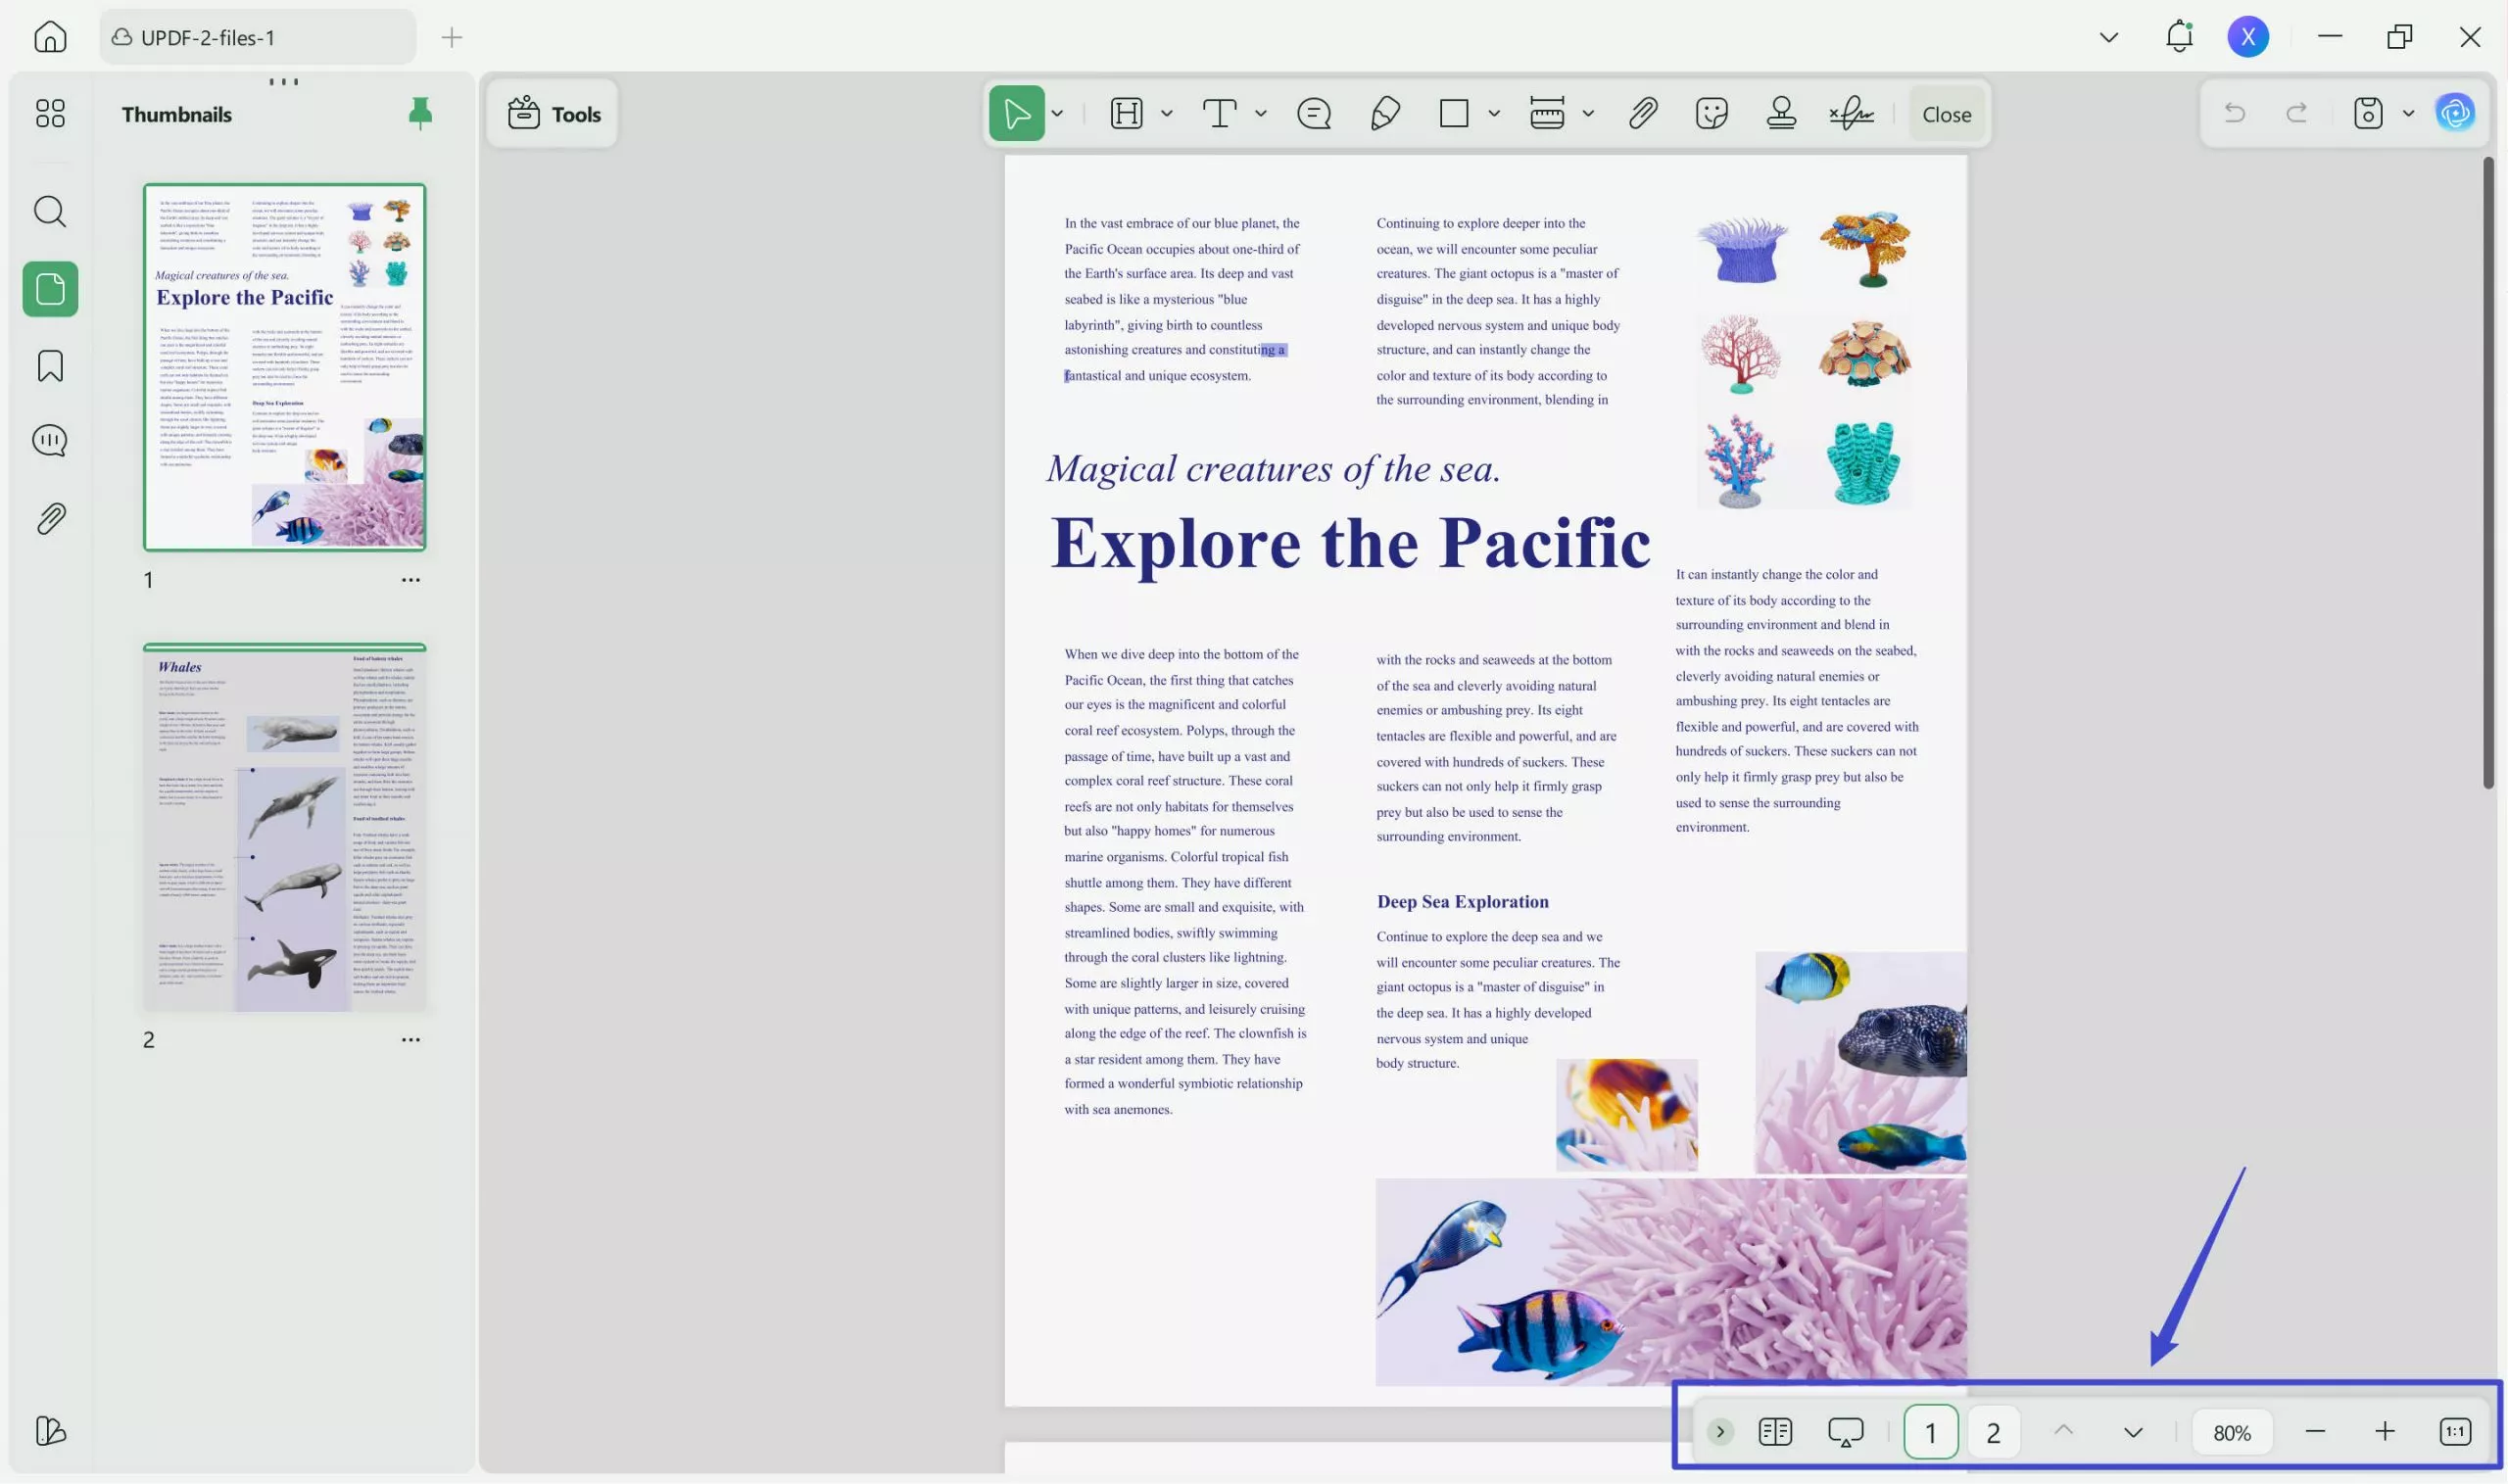Image resolution: width=2508 pixels, height=1484 pixels.
Task: Open the bookmarks panel
Action: [50, 366]
